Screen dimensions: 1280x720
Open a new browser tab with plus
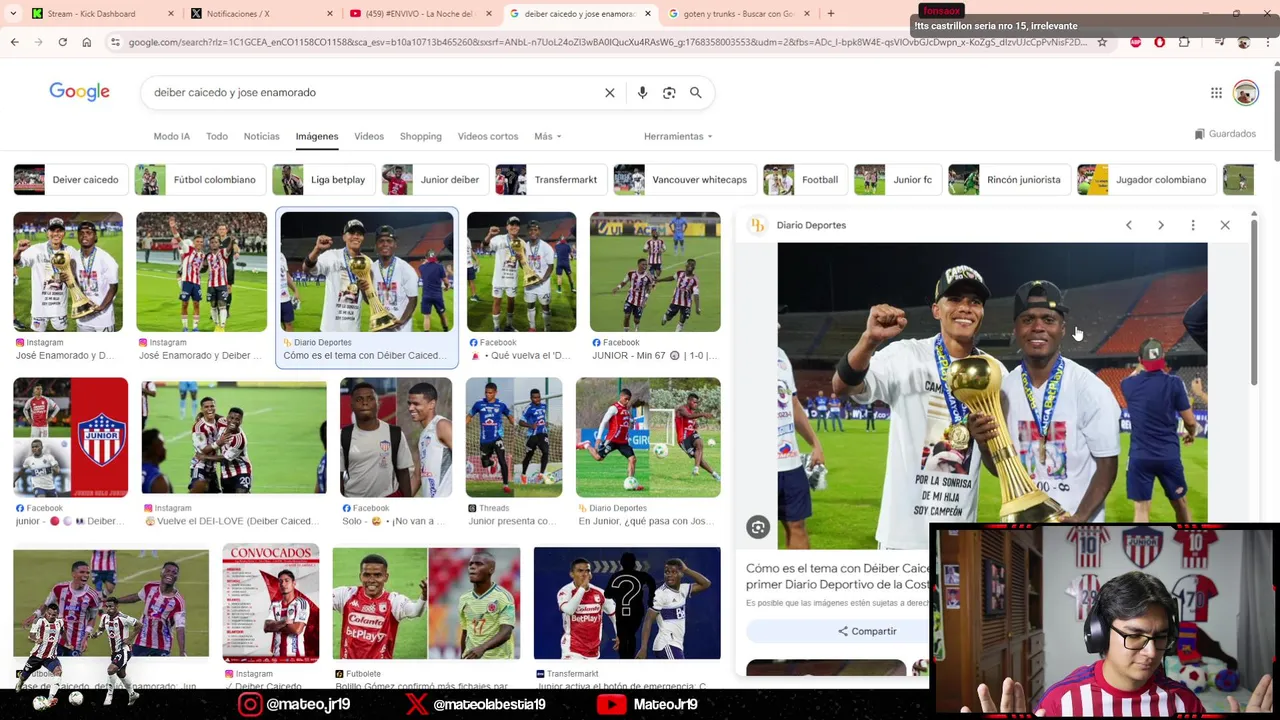pyautogui.click(x=830, y=14)
